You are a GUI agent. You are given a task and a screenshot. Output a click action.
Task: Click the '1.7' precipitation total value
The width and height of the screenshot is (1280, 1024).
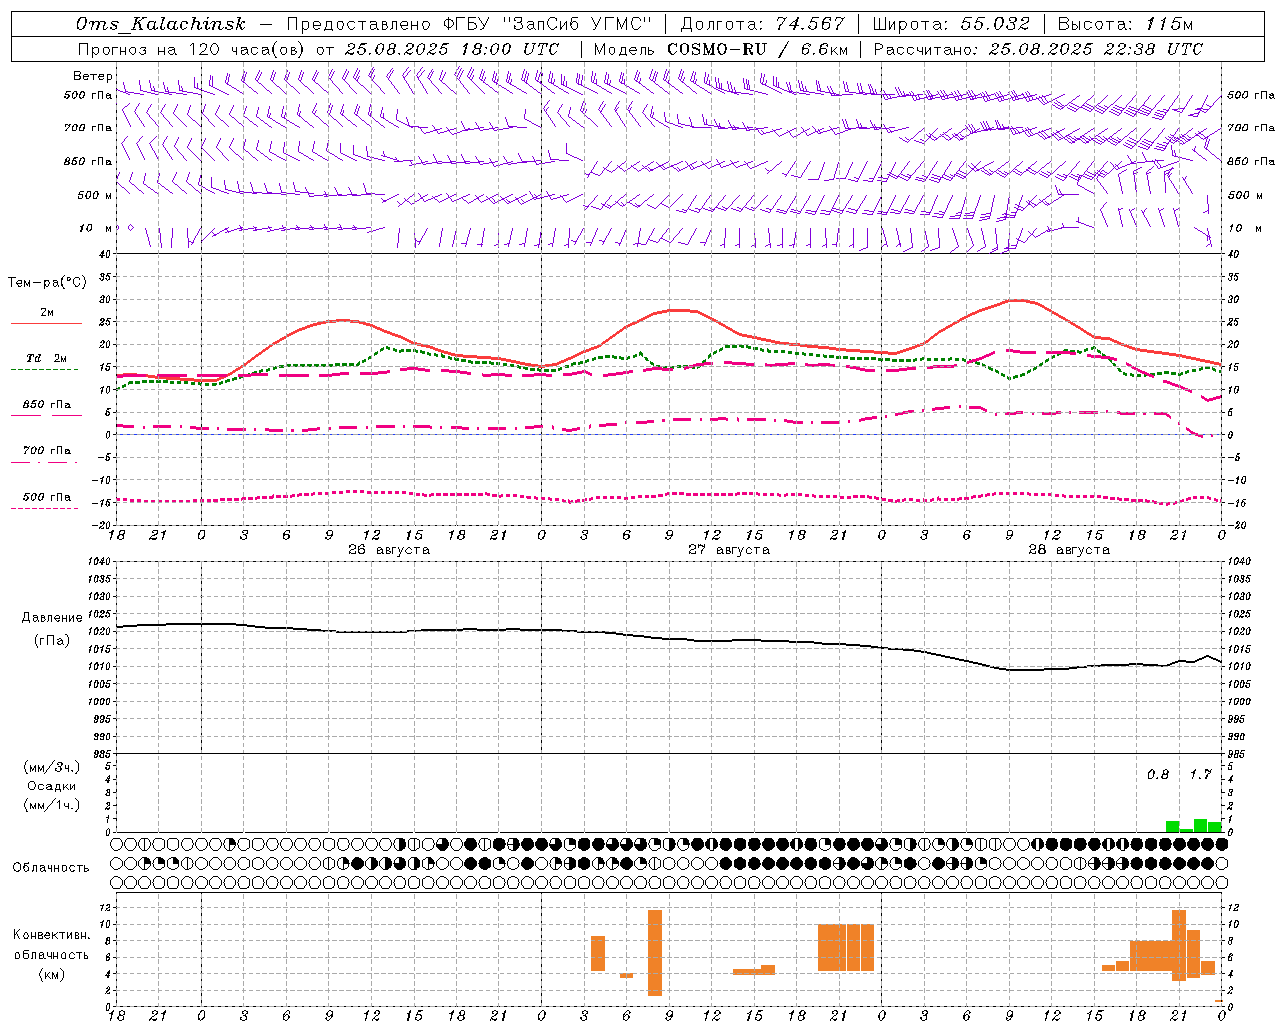[1200, 774]
